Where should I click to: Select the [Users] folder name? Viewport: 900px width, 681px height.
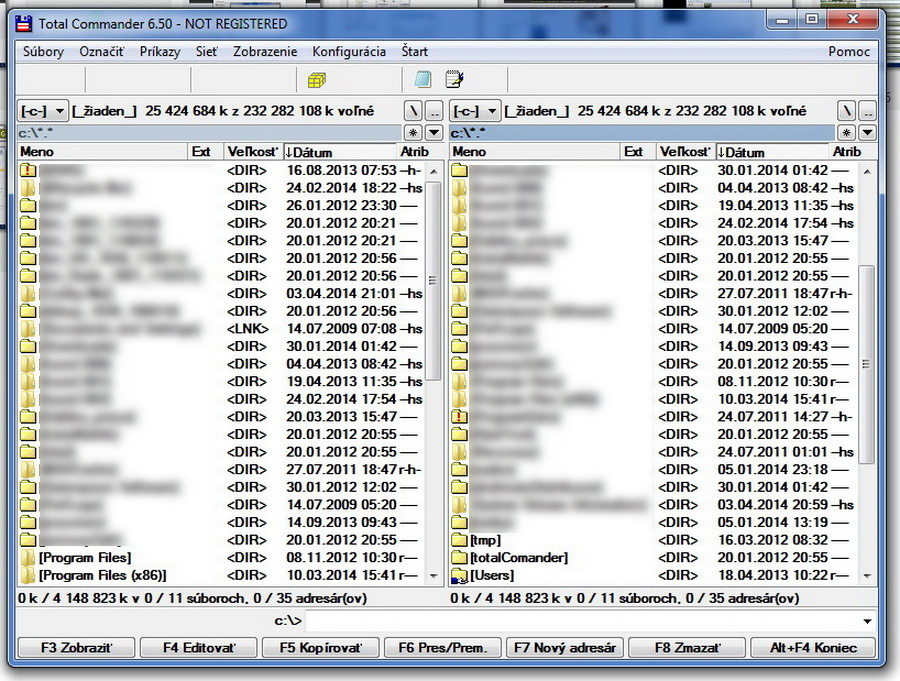pyautogui.click(x=492, y=575)
